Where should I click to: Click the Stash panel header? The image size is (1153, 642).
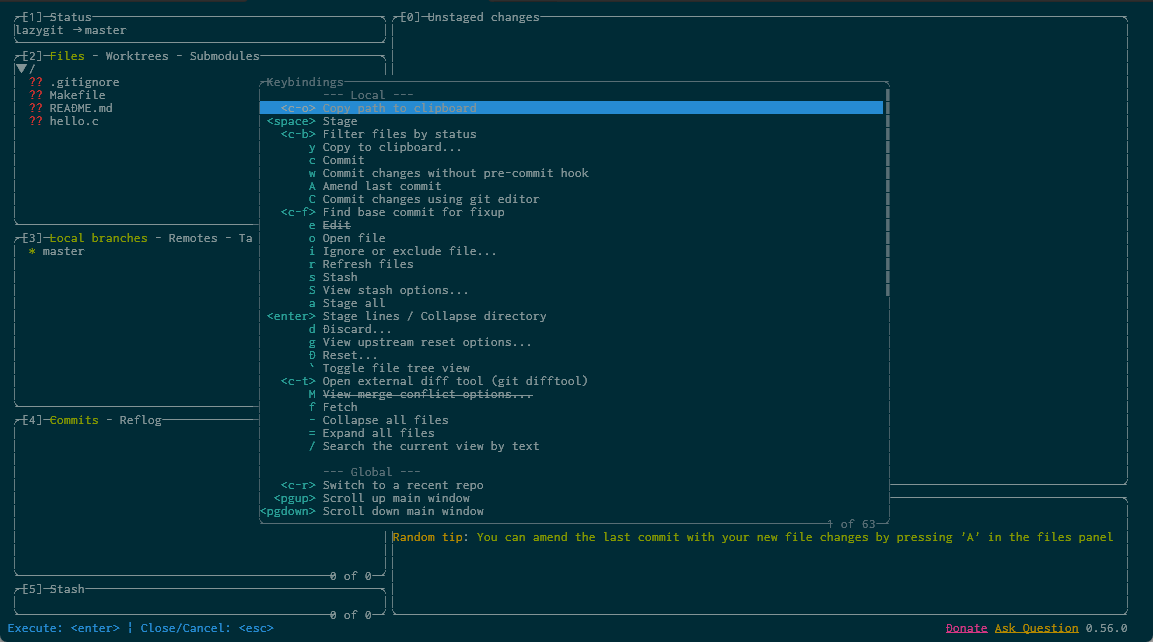67,589
